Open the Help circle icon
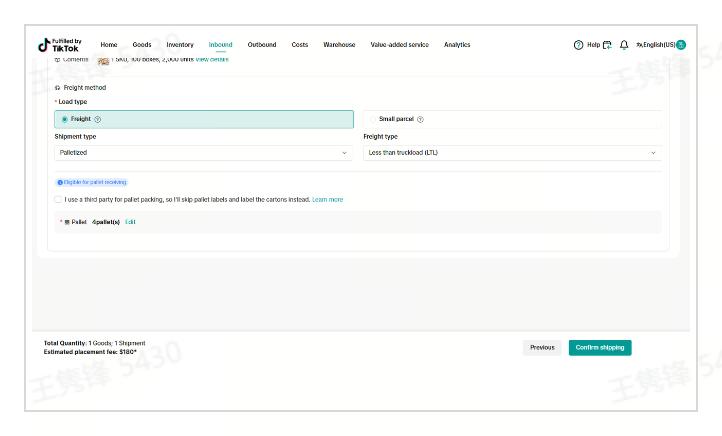722x436 pixels. tap(578, 45)
